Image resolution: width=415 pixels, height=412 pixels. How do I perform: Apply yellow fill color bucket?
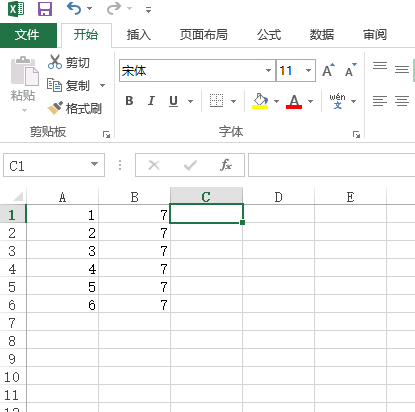pos(260,101)
